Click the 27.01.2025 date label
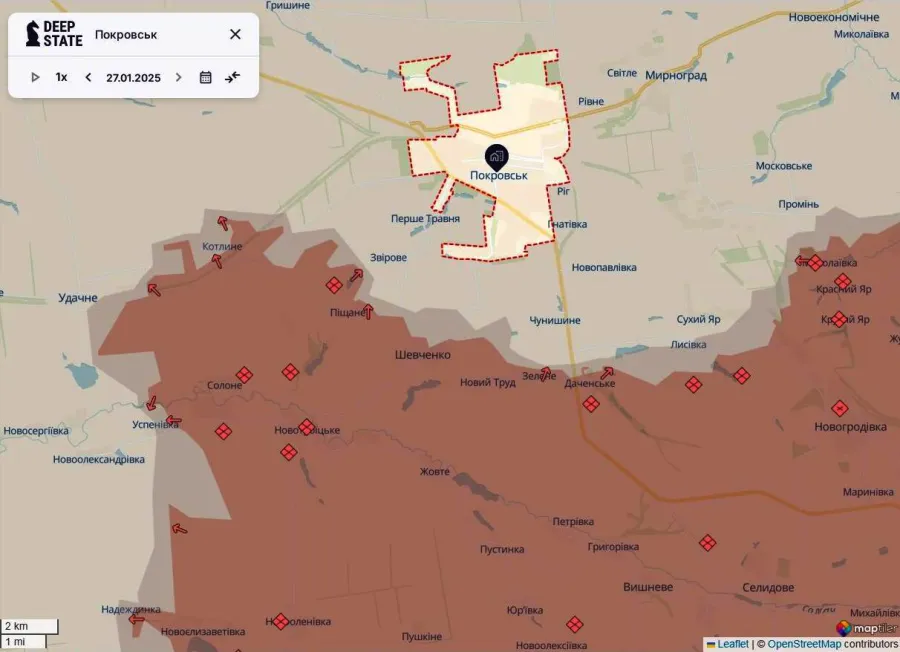Image resolution: width=900 pixels, height=652 pixels. (x=133, y=77)
